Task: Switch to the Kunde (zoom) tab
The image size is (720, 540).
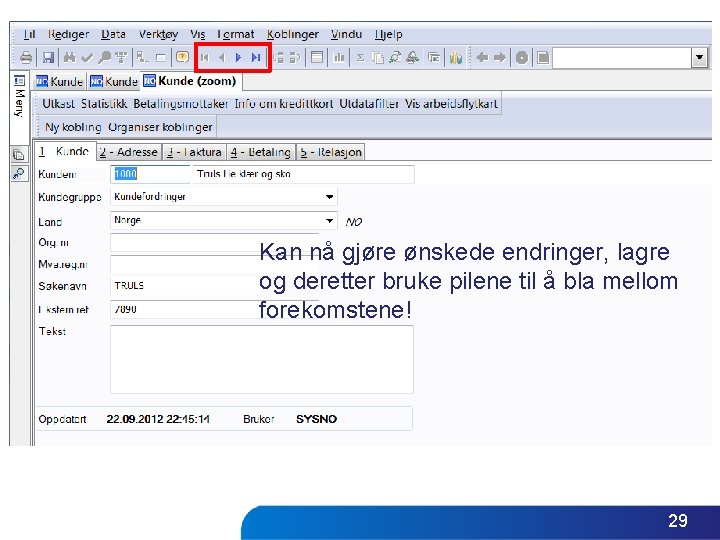Action: 191,81
